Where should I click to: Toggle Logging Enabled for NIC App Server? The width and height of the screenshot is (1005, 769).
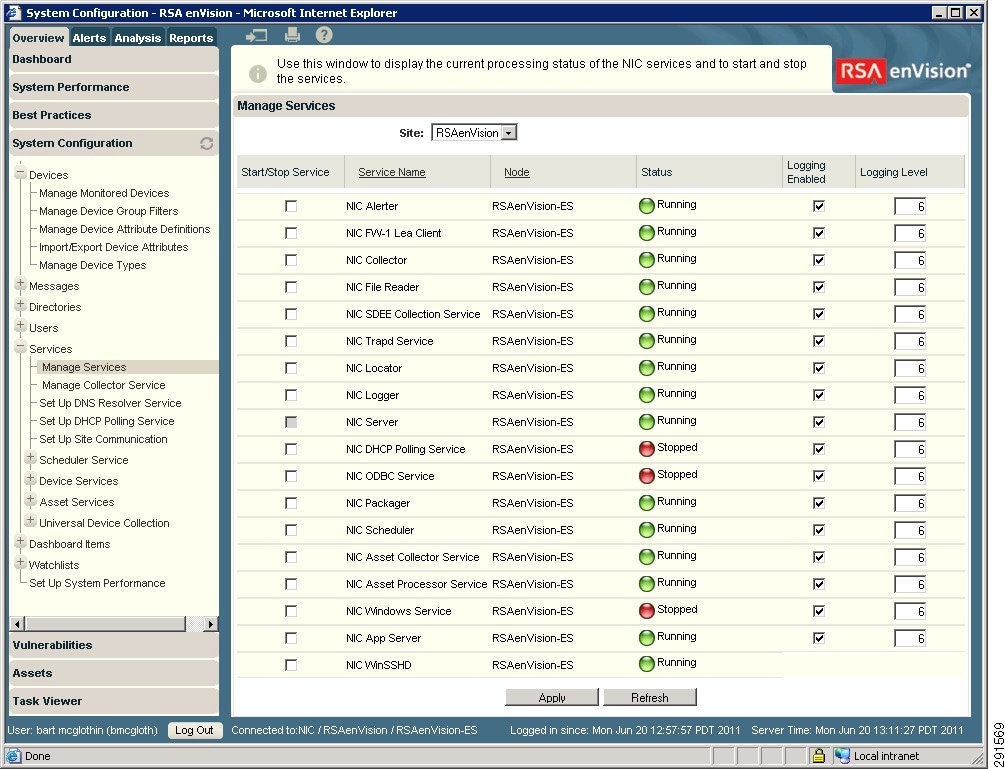click(x=819, y=638)
